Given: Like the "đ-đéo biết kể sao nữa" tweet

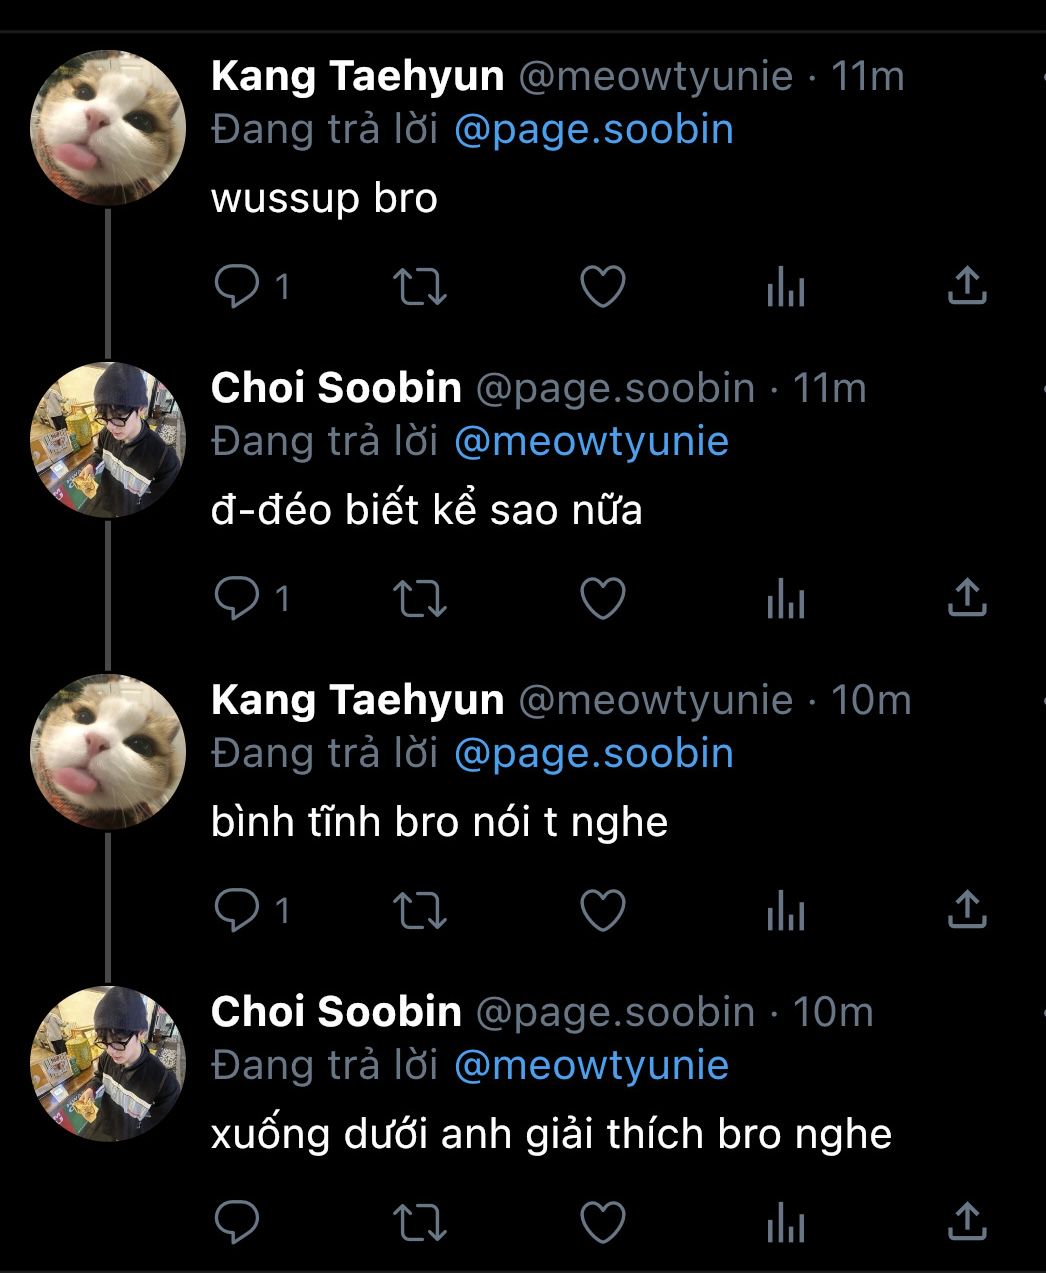Looking at the screenshot, I should point(603,598).
